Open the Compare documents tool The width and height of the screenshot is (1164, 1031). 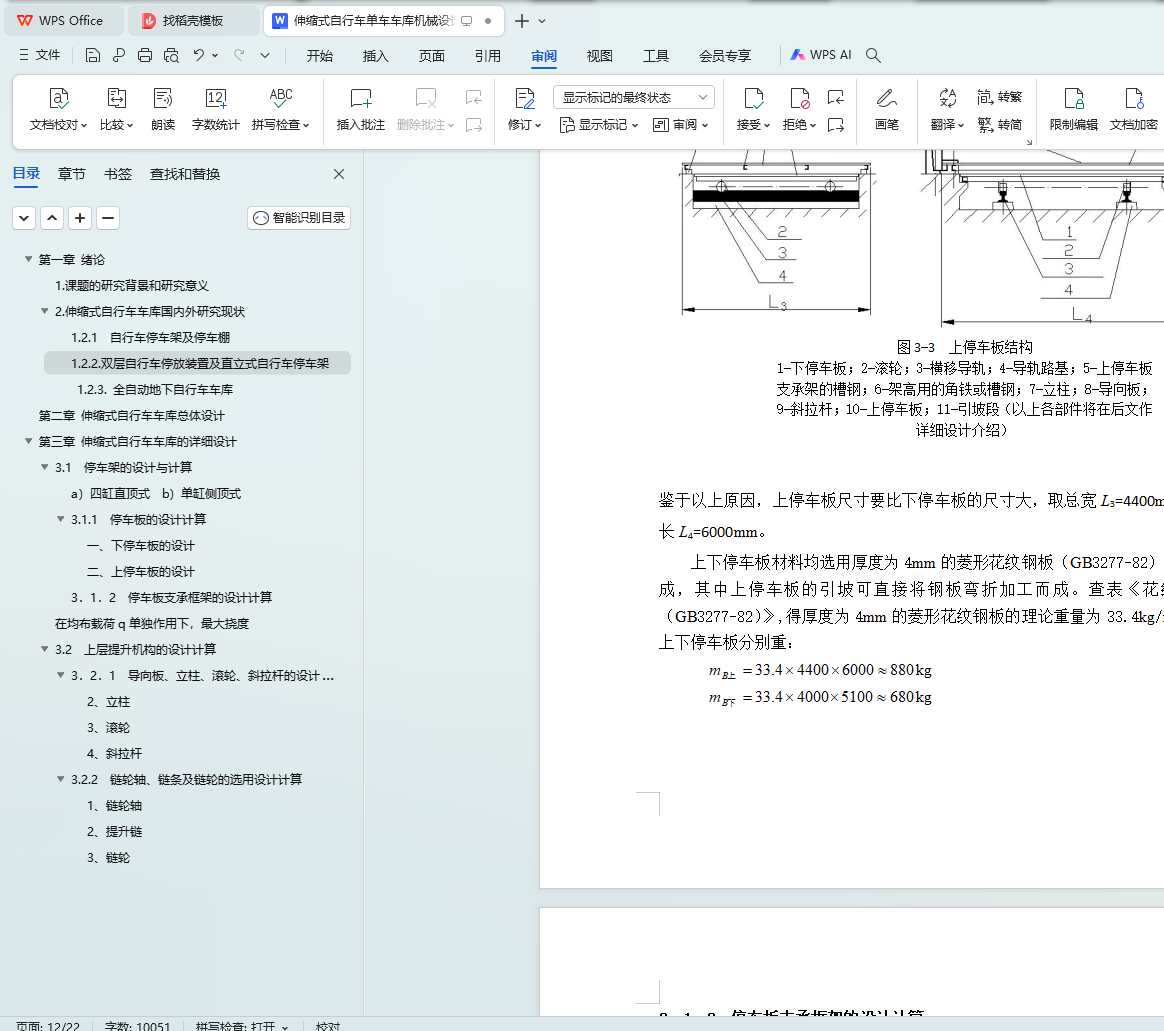(116, 109)
